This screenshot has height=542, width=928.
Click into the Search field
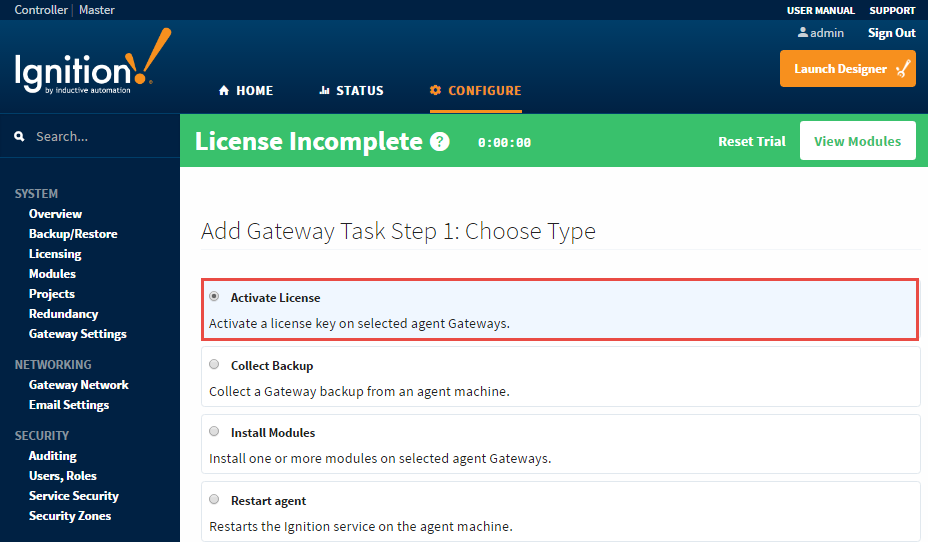(x=100, y=137)
